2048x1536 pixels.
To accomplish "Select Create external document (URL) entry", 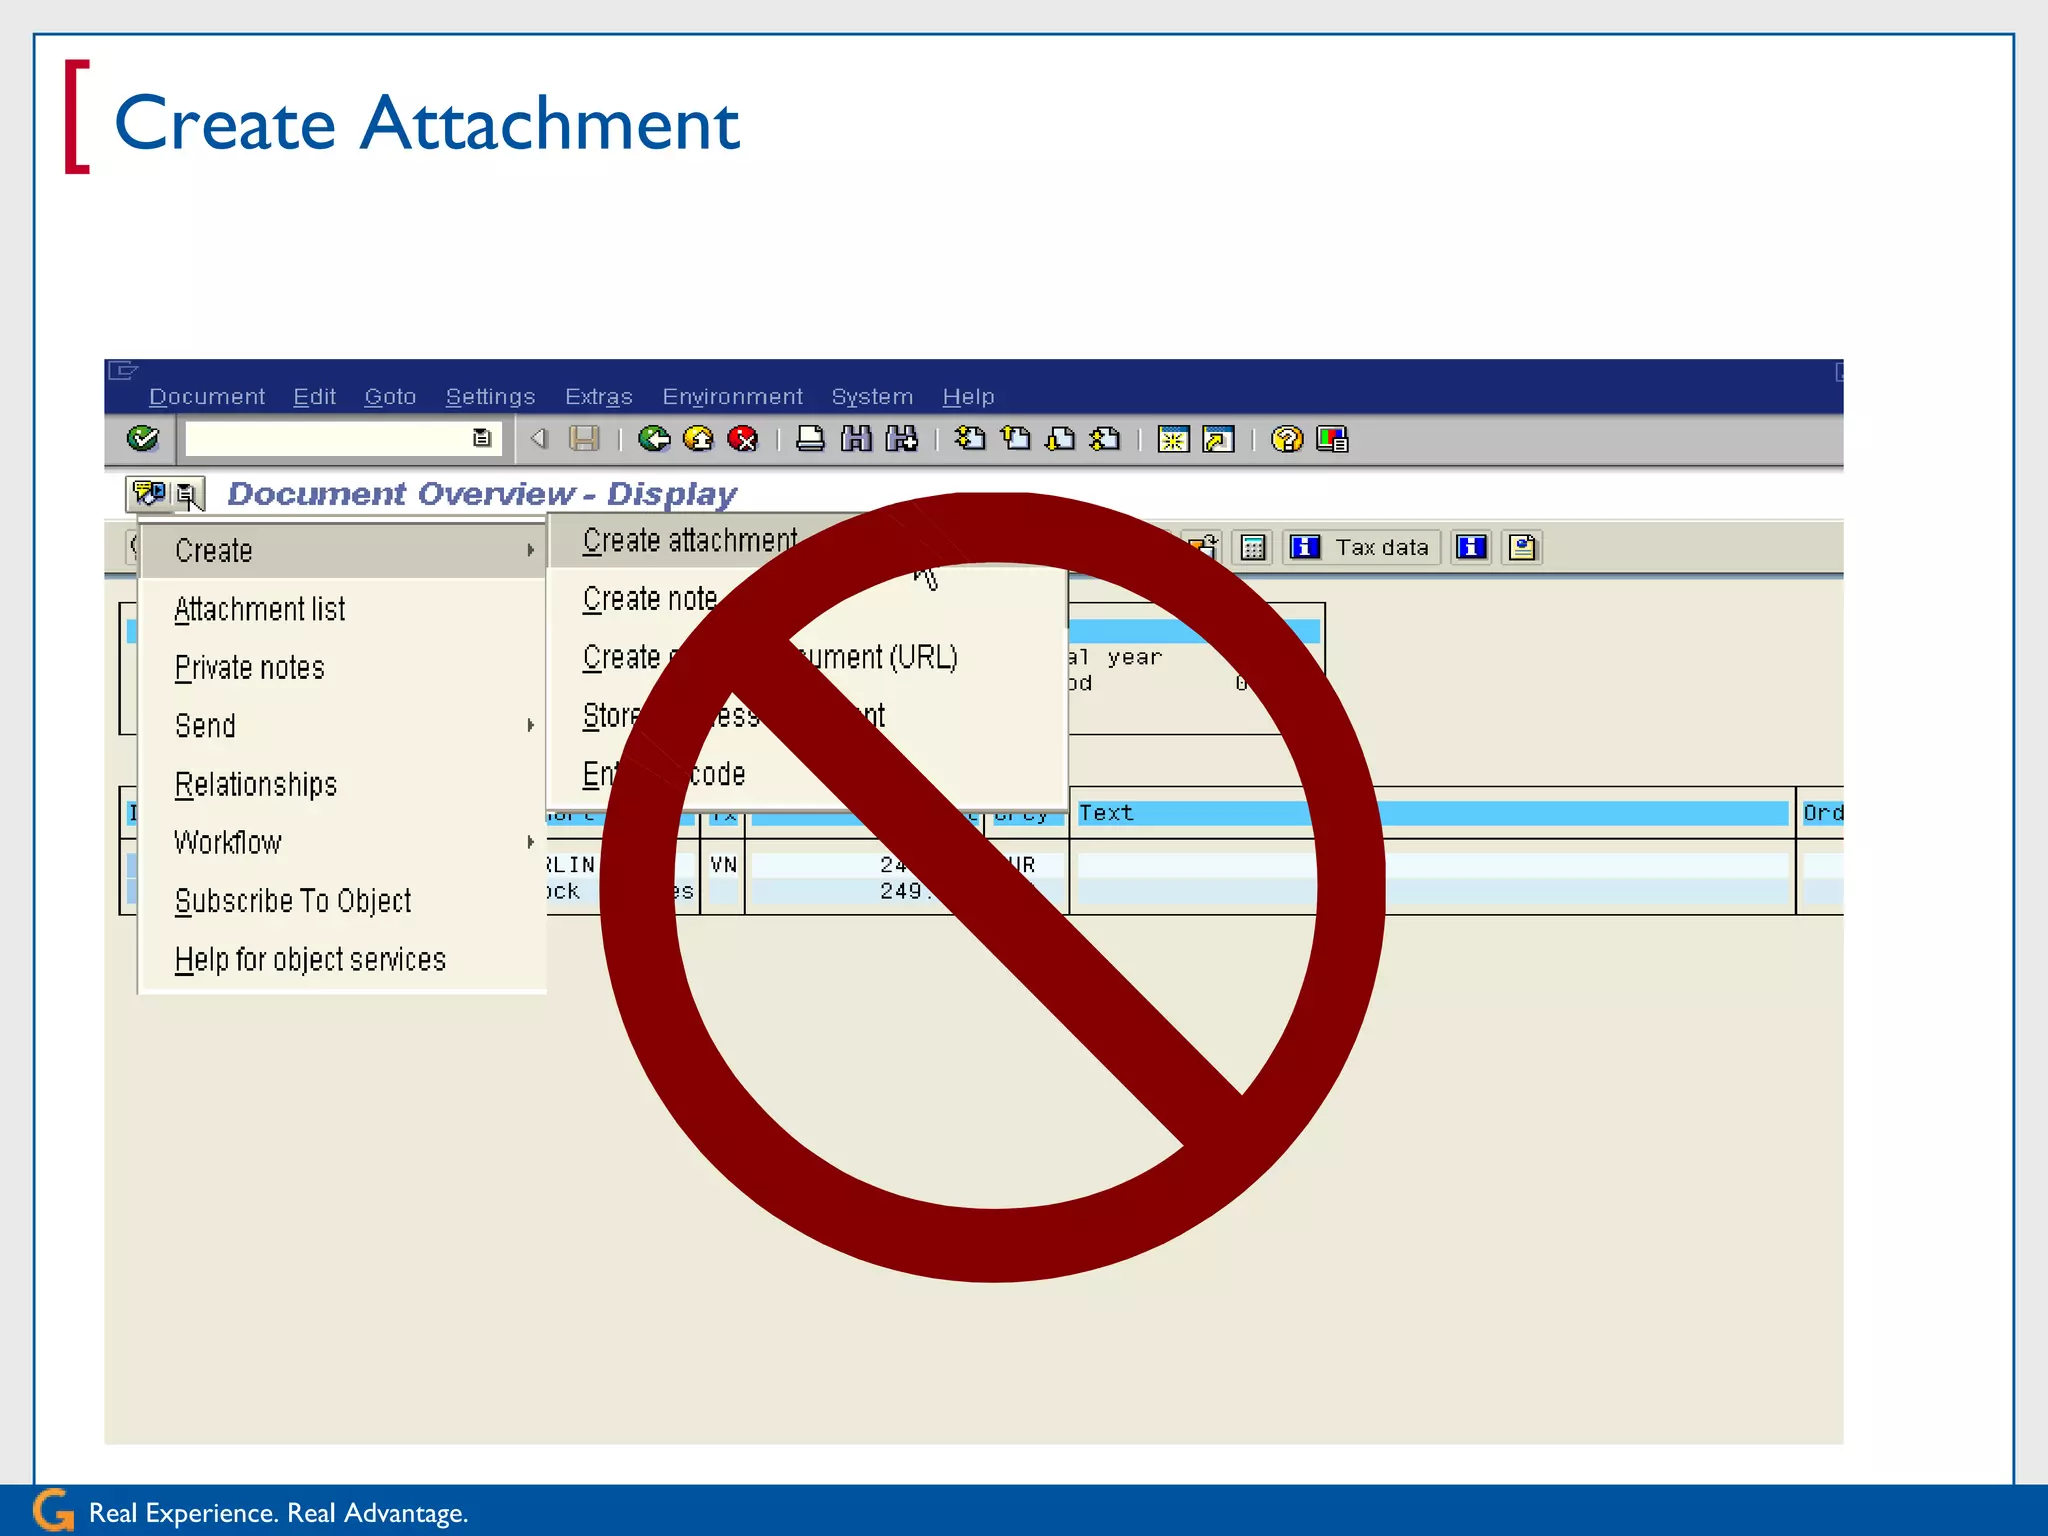I will click(x=770, y=657).
